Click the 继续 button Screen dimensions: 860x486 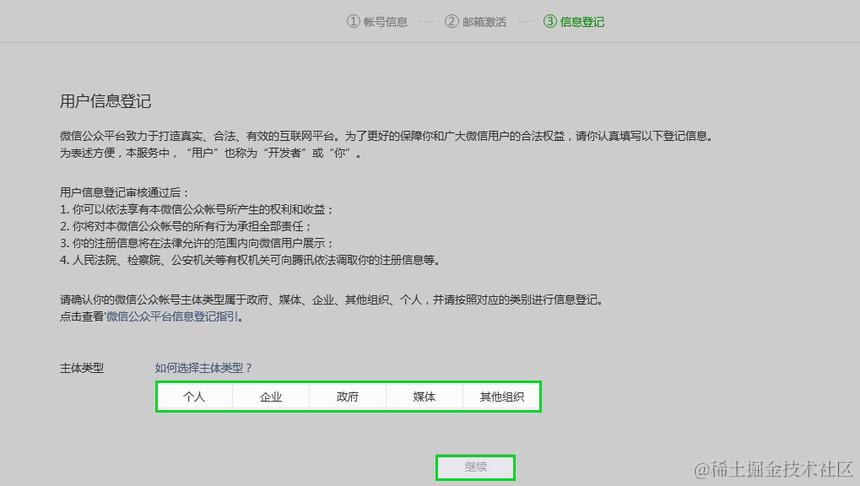[476, 467]
